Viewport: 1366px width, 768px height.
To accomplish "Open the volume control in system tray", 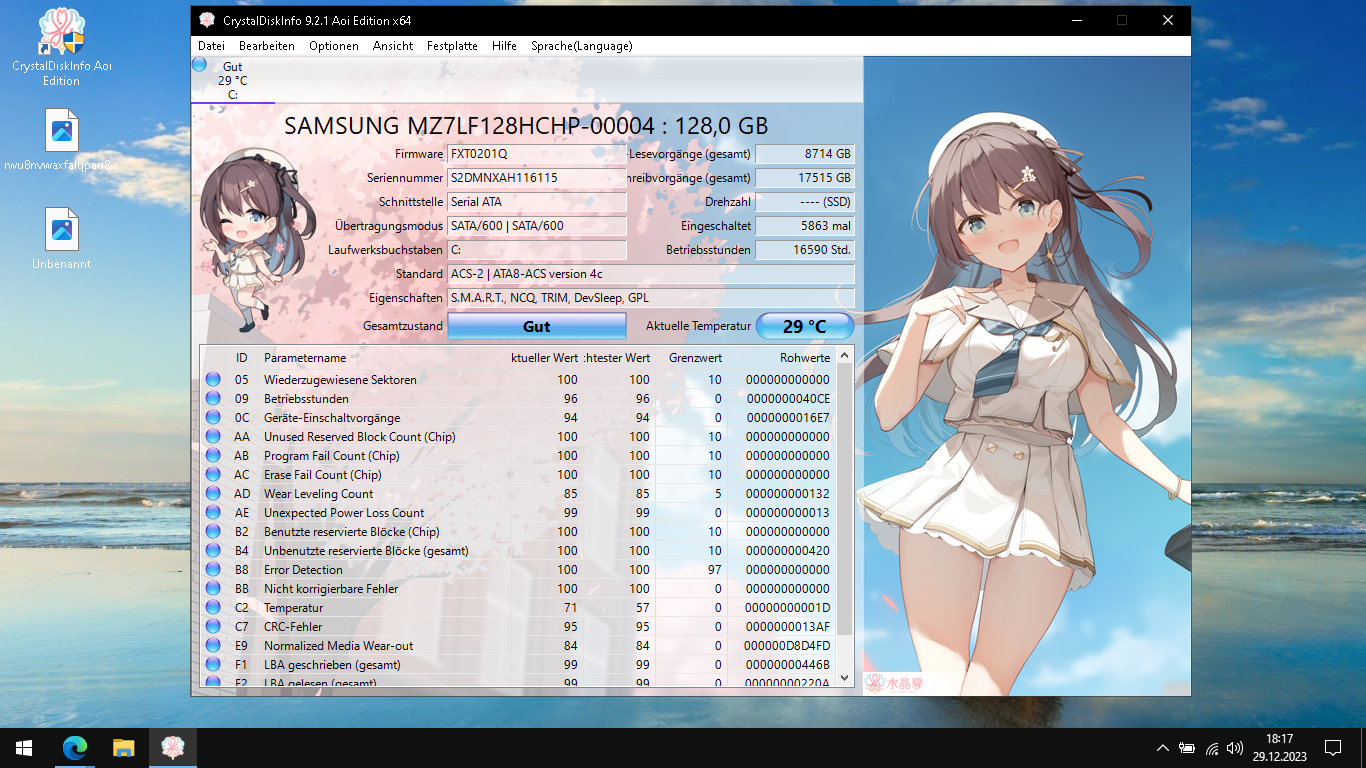I will click(x=1235, y=747).
